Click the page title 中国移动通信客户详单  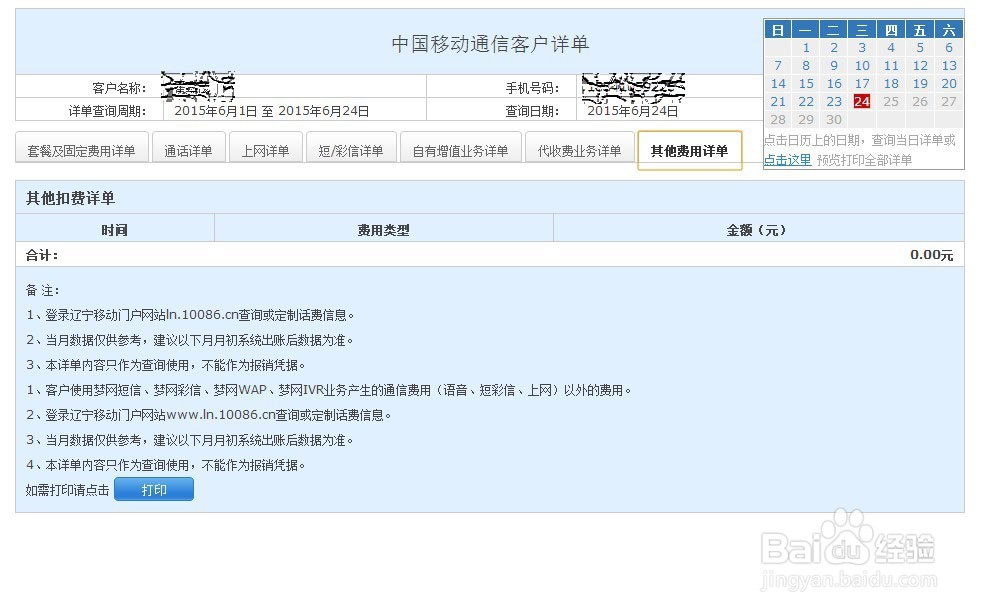490,44
